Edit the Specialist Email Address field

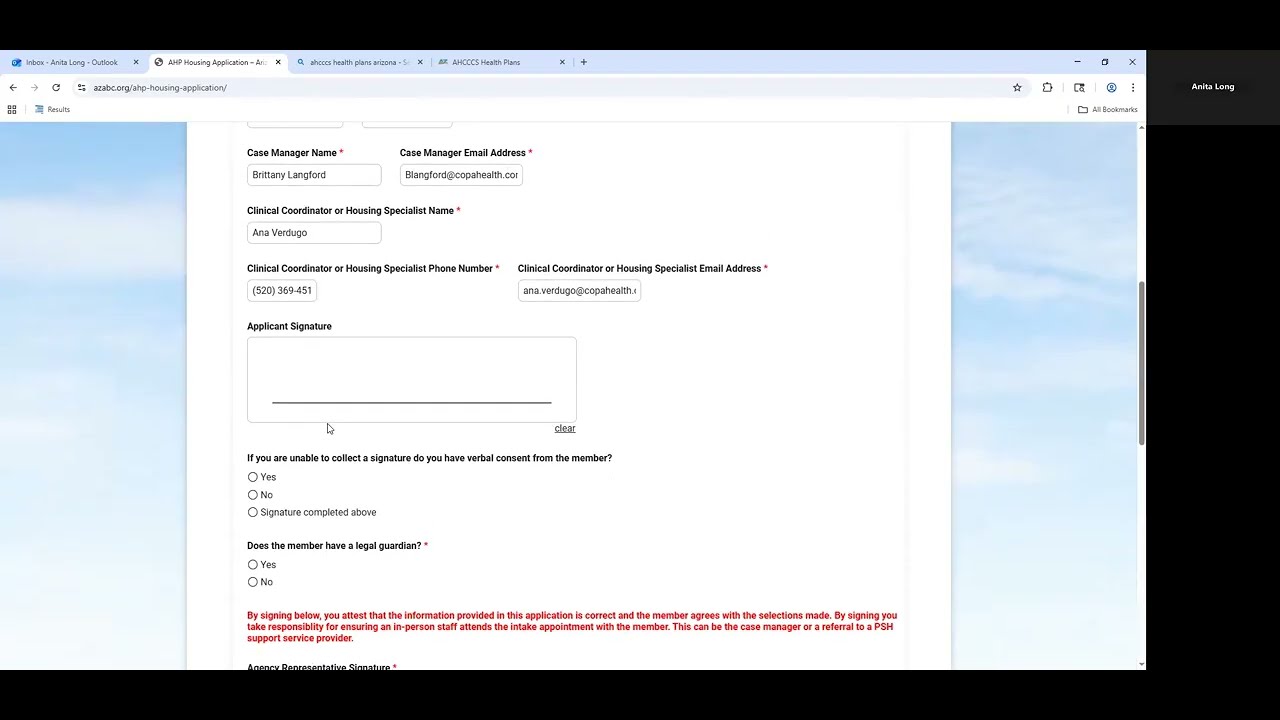579,291
